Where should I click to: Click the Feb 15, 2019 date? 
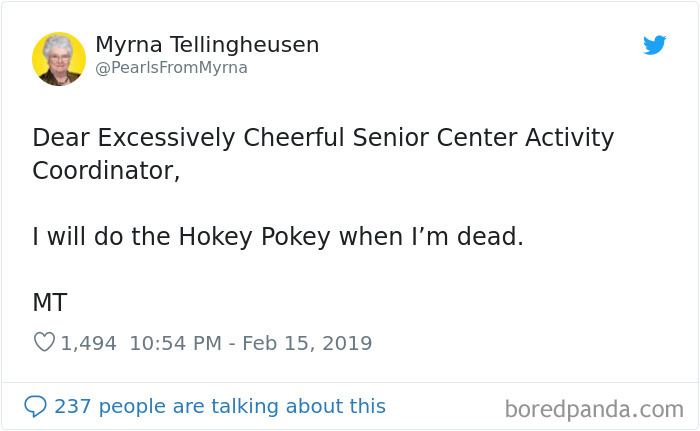click(307, 343)
